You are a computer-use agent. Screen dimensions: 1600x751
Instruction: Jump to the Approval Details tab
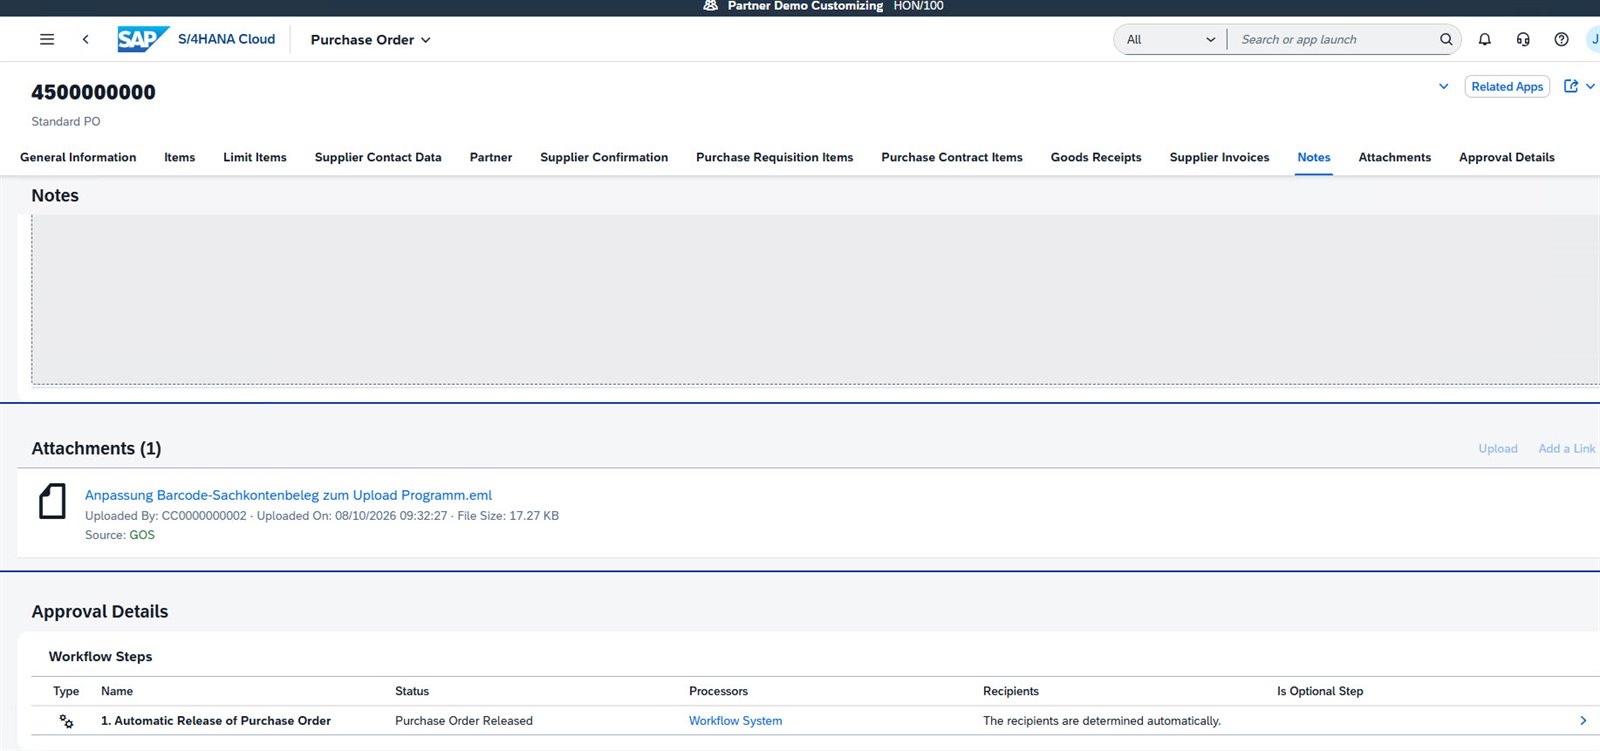pyautogui.click(x=1507, y=158)
